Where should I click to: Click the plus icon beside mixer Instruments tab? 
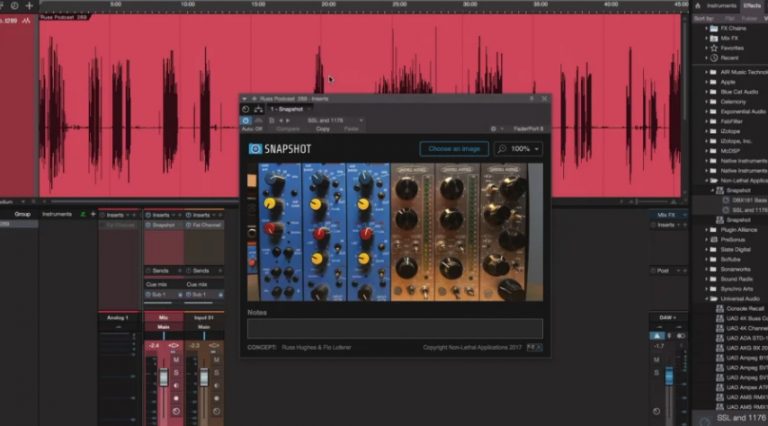click(x=93, y=214)
